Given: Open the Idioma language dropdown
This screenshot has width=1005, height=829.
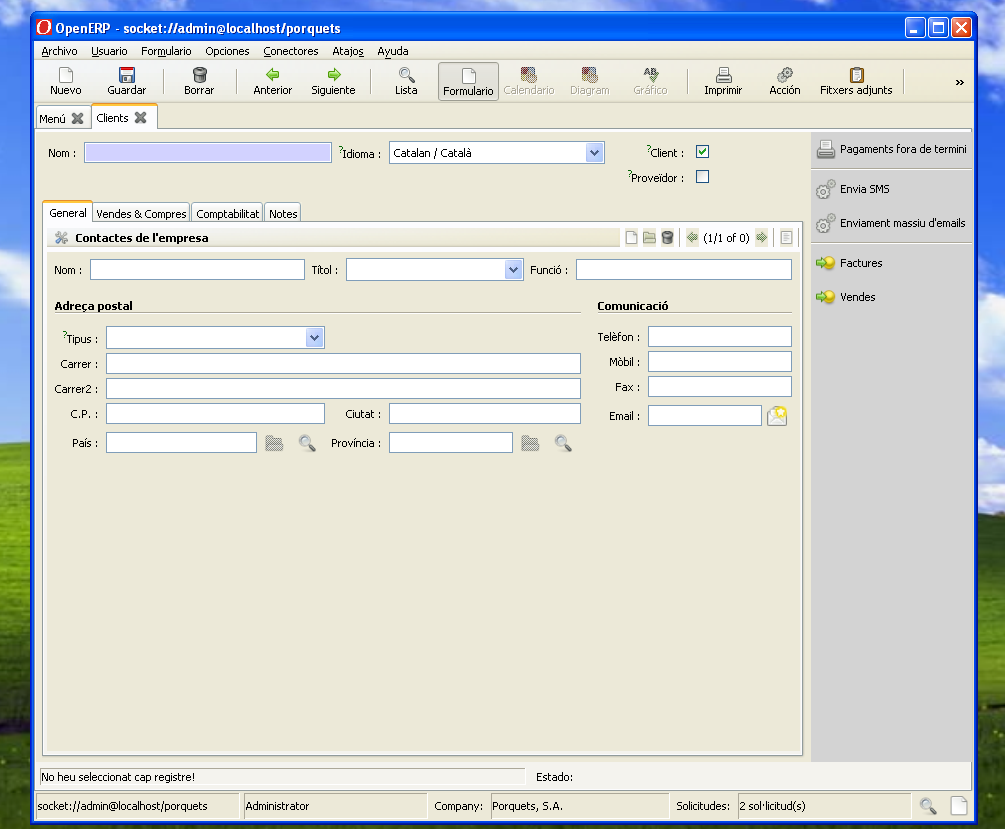Looking at the screenshot, I should tap(595, 153).
